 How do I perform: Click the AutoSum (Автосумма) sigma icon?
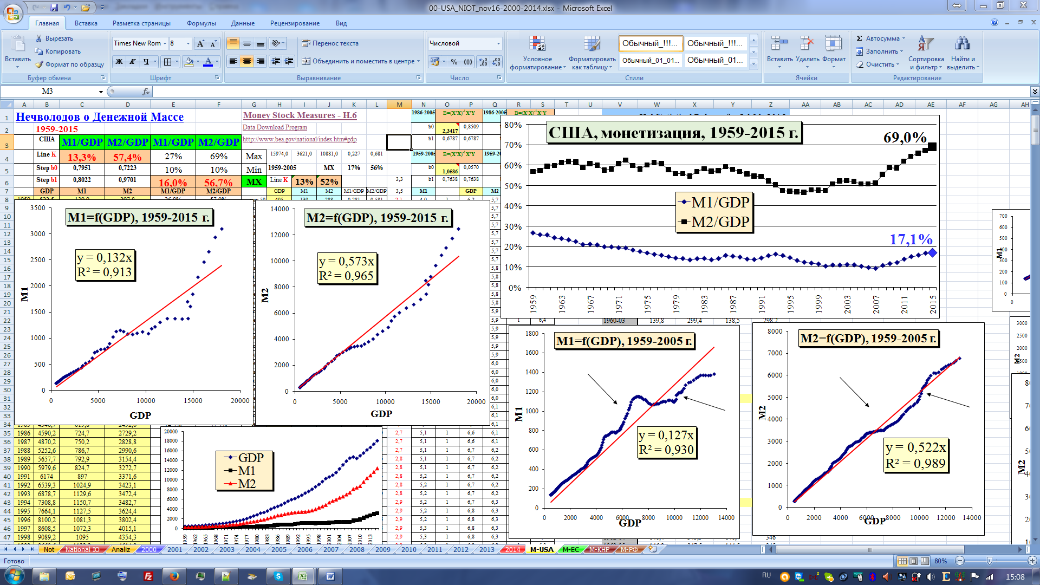(x=859, y=38)
